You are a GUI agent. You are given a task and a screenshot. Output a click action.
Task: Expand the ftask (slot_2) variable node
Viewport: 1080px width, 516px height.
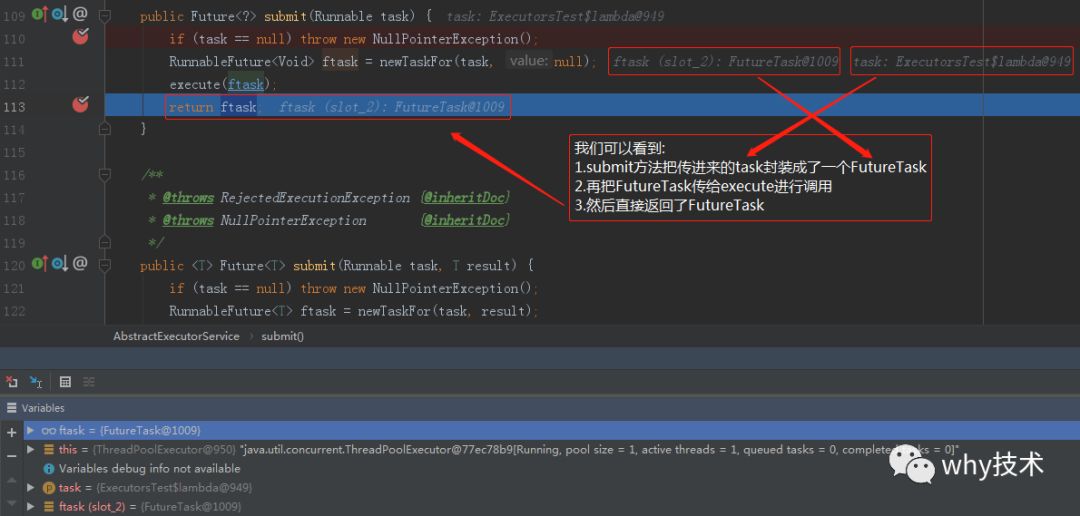pyautogui.click(x=30, y=506)
